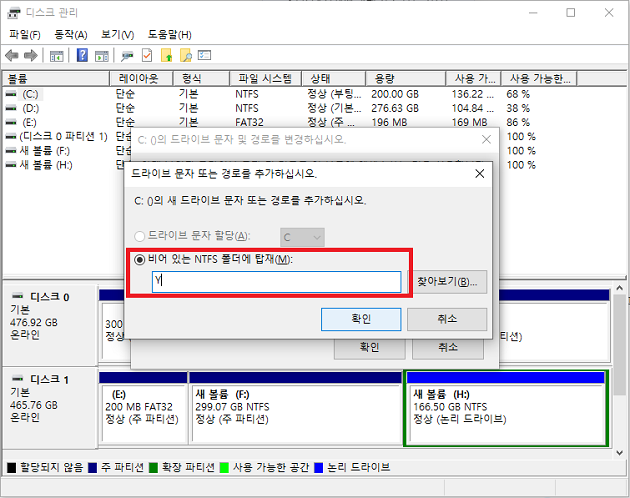Viewport: 630px width, 498px height.
Task: Click the drive icon beside (D:) volume
Action: tap(11, 108)
